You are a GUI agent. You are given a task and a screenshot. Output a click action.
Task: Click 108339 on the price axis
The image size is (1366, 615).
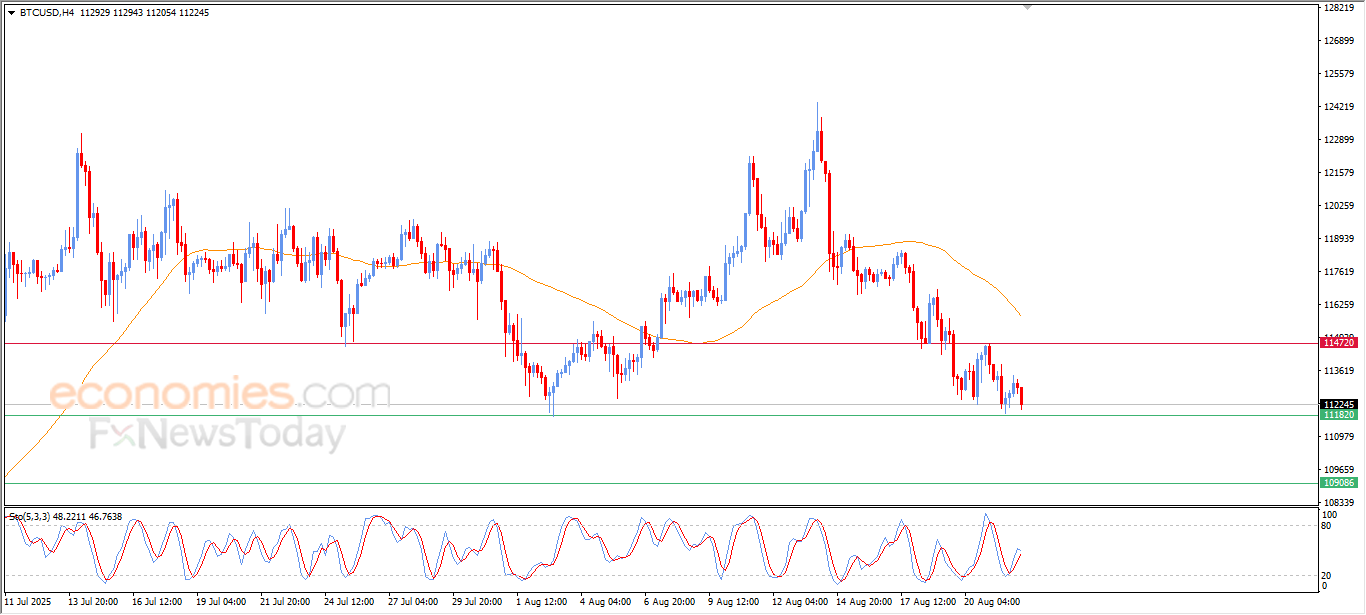[x=1339, y=503]
